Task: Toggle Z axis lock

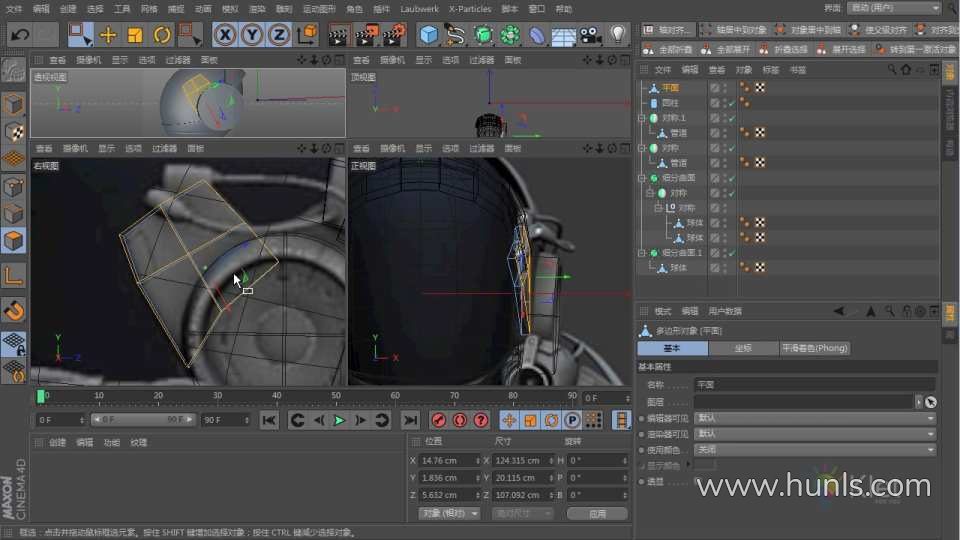Action: (x=279, y=34)
